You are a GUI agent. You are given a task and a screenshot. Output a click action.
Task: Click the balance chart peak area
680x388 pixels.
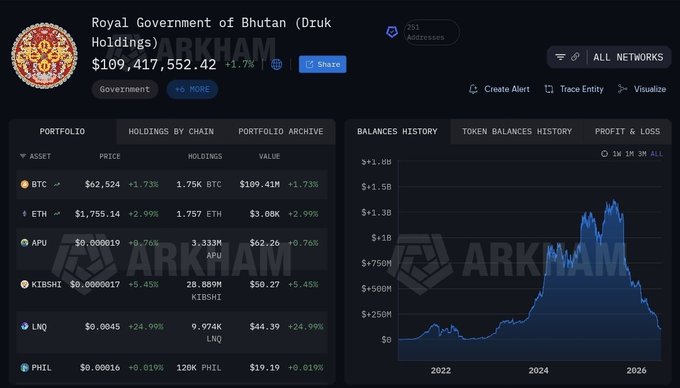pyautogui.click(x=613, y=203)
